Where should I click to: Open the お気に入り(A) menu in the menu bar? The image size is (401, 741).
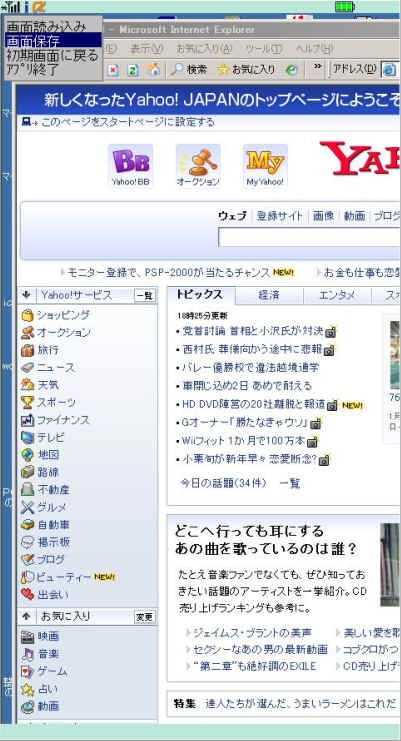[x=205, y=49]
